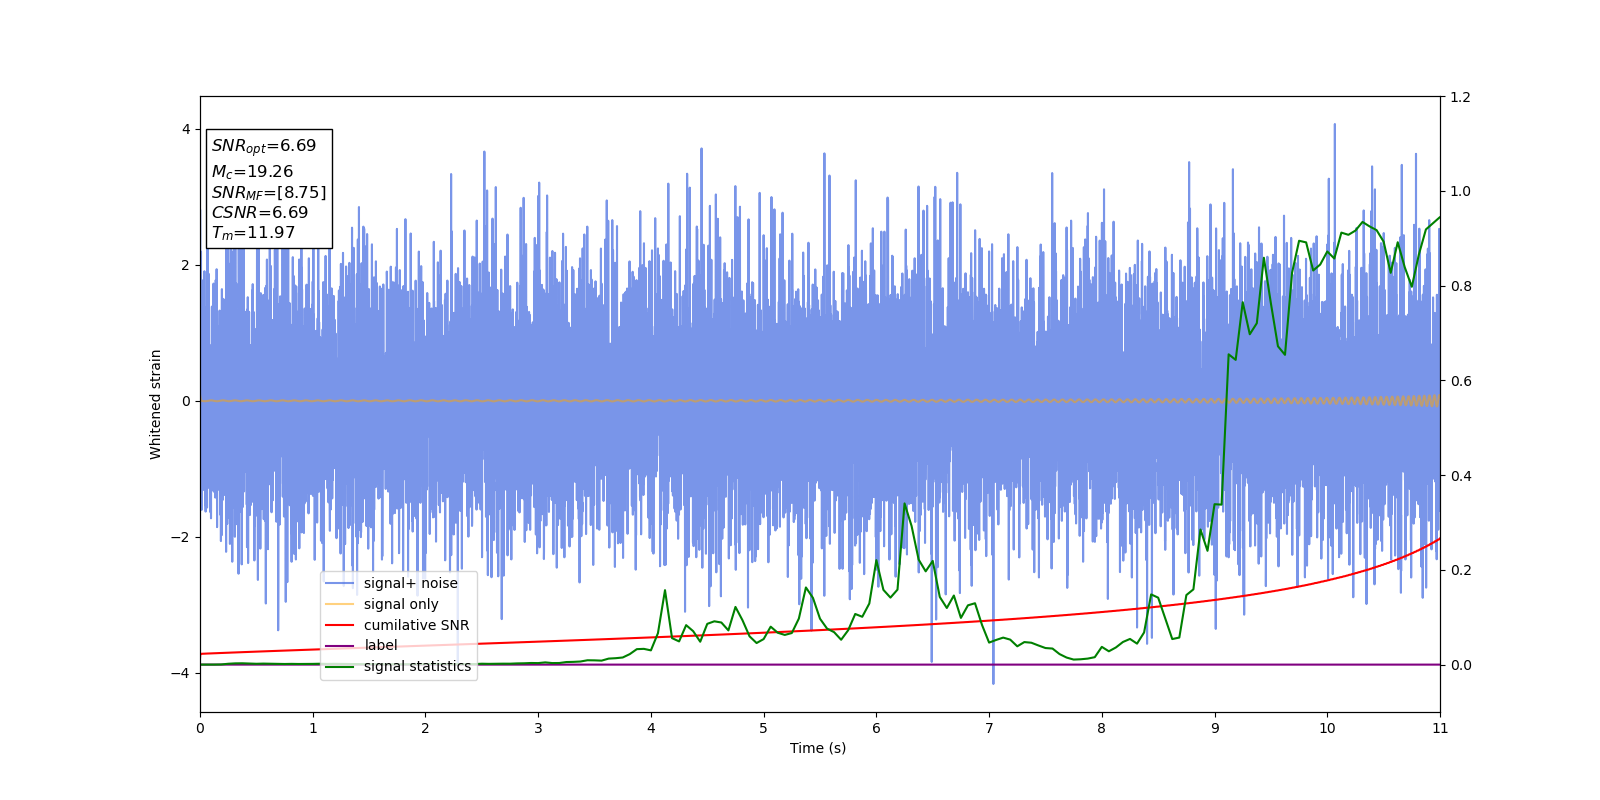Click the 'Time (s)' x-axis label
Viewport: 1600px width, 800px height.
tap(818, 748)
